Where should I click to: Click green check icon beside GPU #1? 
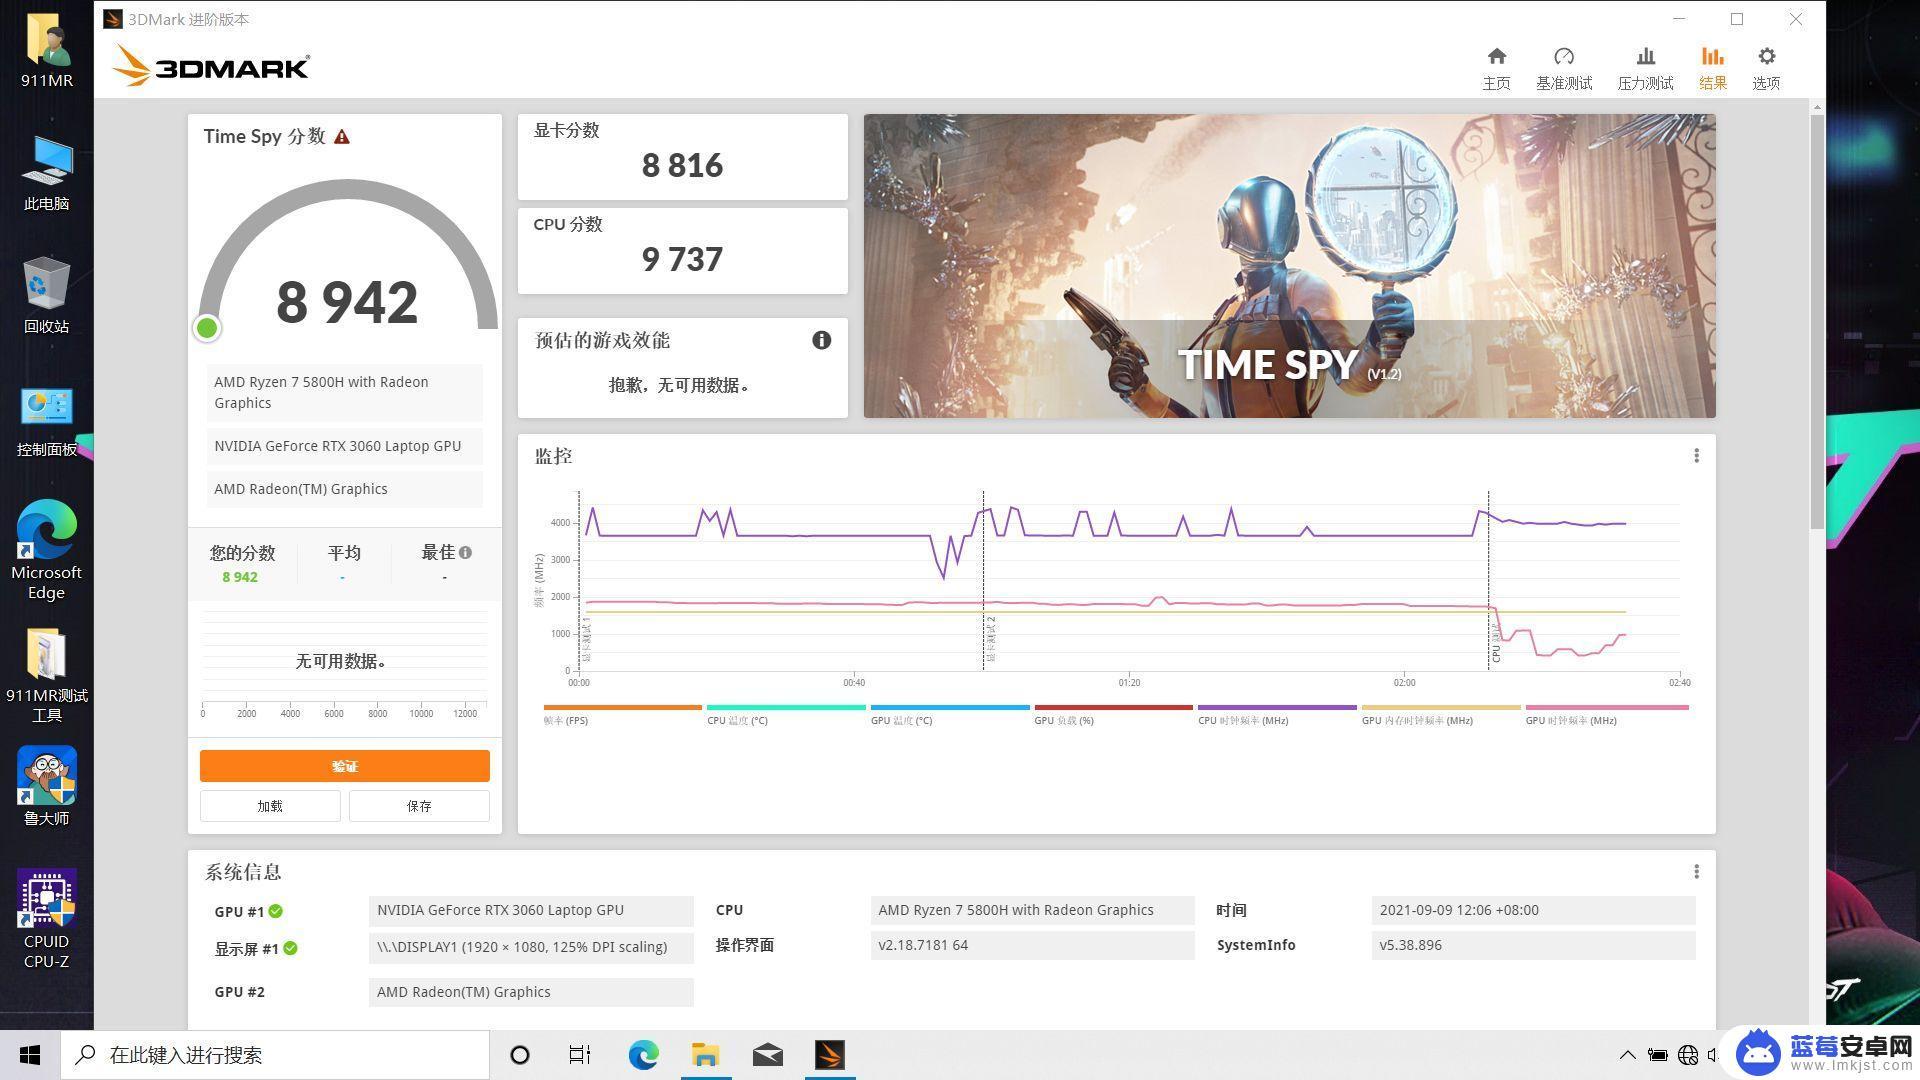click(276, 911)
